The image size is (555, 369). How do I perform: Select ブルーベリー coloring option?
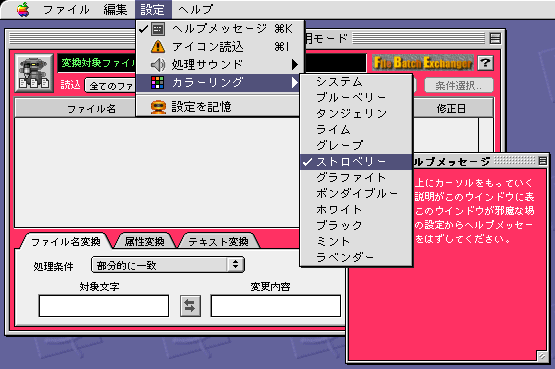pyautogui.click(x=356, y=97)
